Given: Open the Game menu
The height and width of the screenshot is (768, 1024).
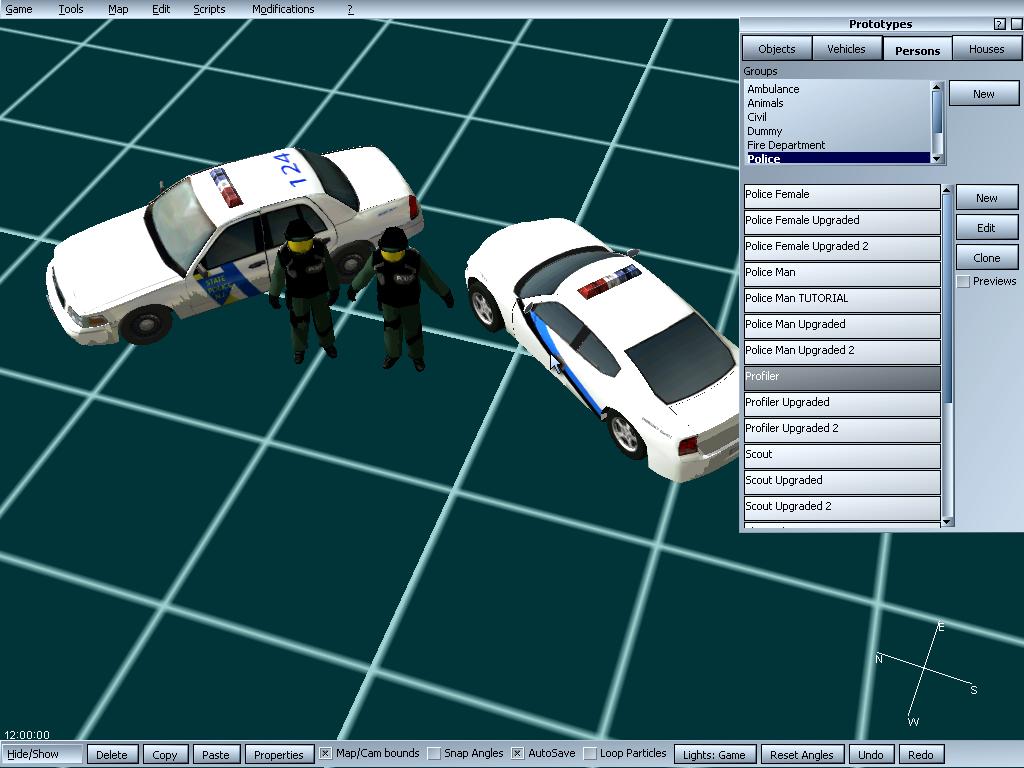Looking at the screenshot, I should click(19, 9).
